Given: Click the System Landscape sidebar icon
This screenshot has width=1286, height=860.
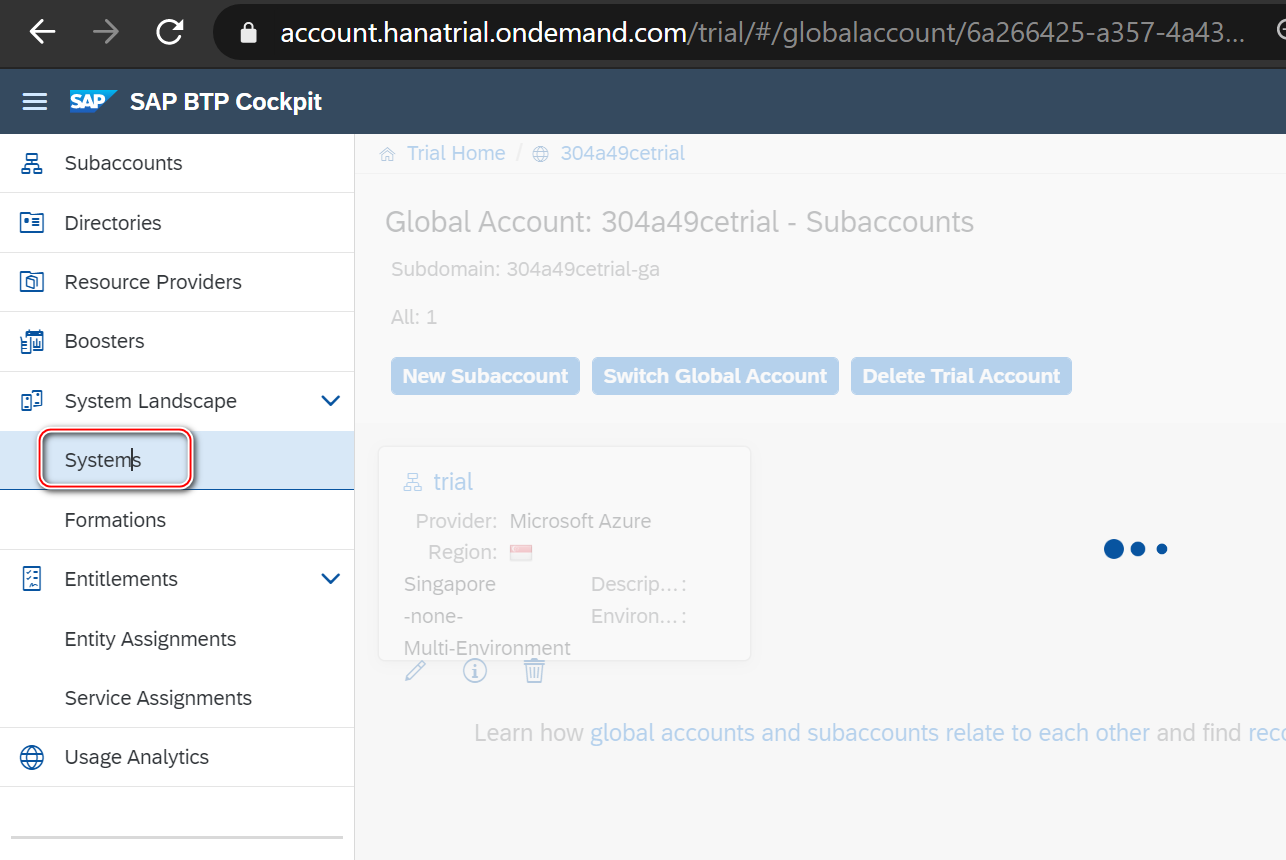Looking at the screenshot, I should [32, 401].
